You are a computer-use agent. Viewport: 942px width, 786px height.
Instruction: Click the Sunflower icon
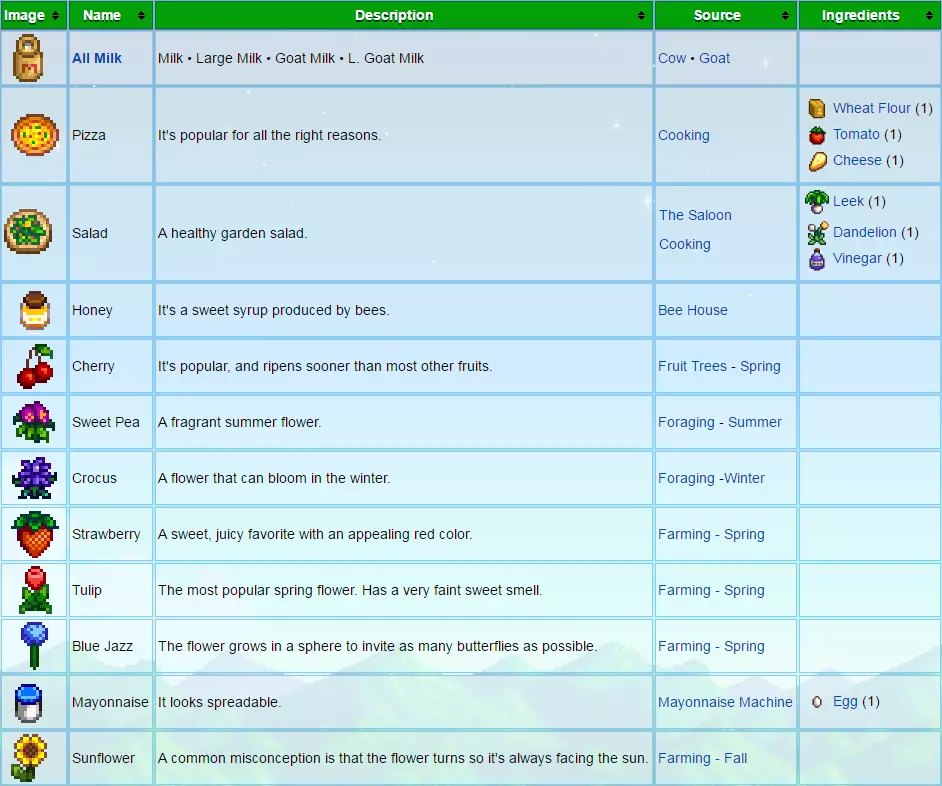(28, 758)
